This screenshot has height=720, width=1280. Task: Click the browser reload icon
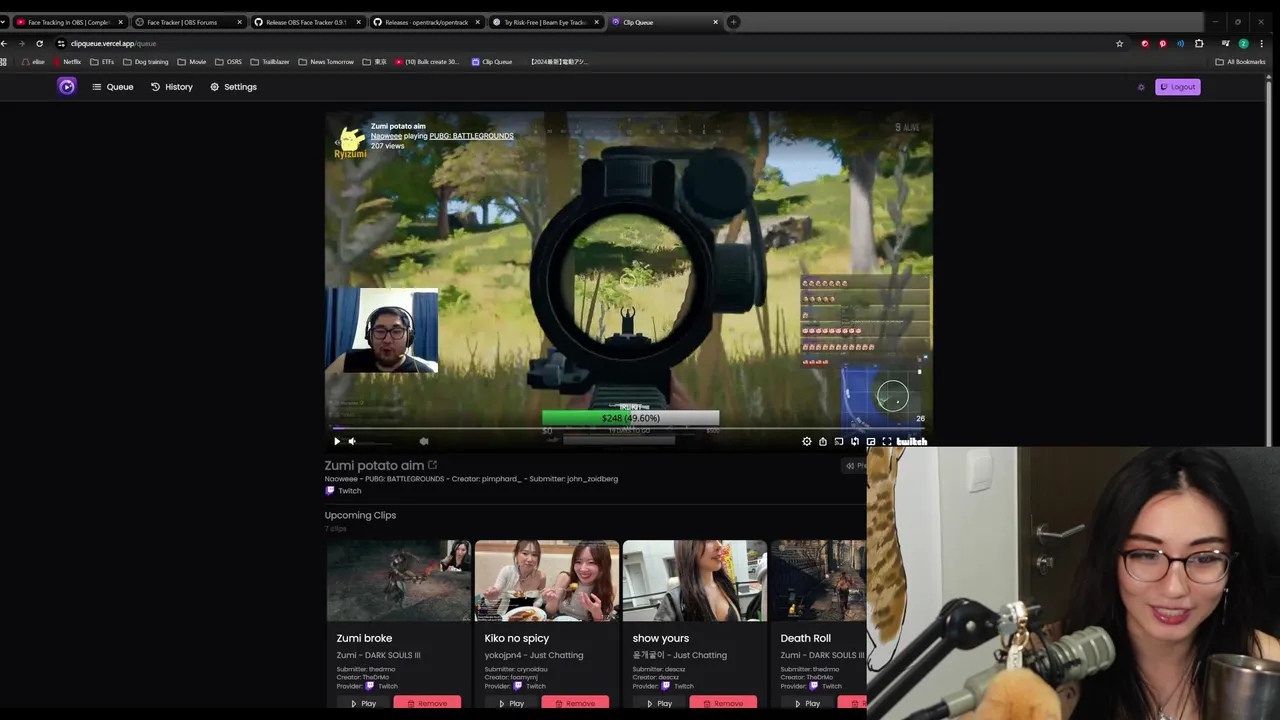coord(39,43)
